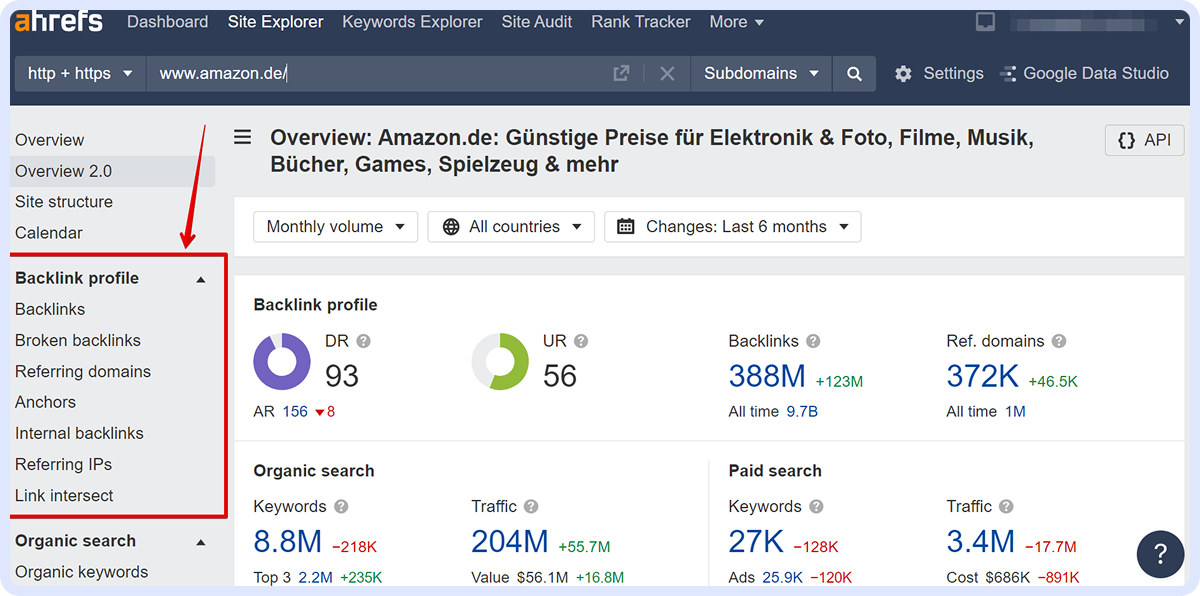
Task: Open URL in new tab icon
Action: tap(621, 74)
